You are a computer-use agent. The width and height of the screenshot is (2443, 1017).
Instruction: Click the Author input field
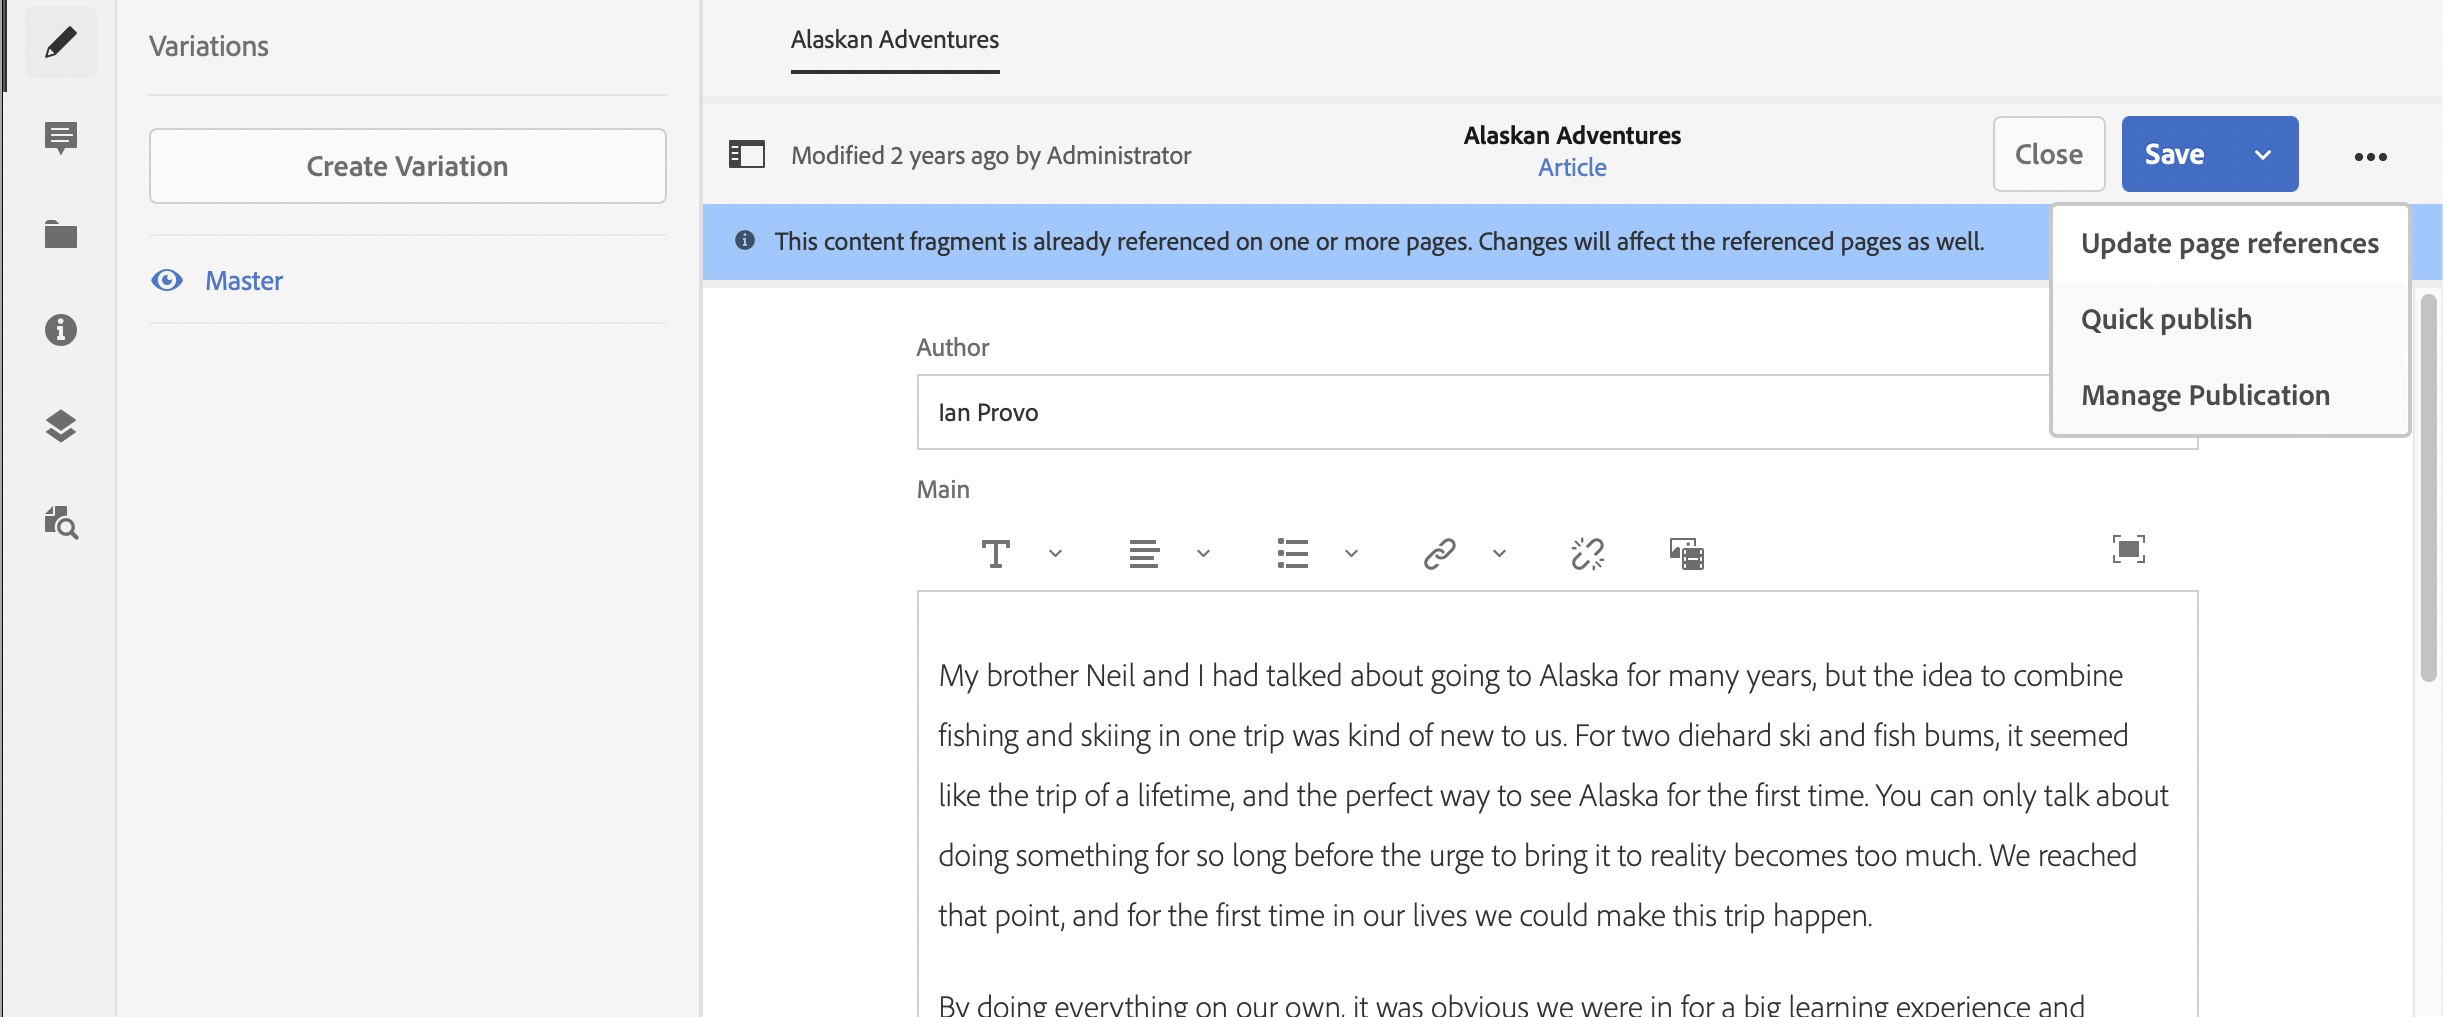point(1480,412)
